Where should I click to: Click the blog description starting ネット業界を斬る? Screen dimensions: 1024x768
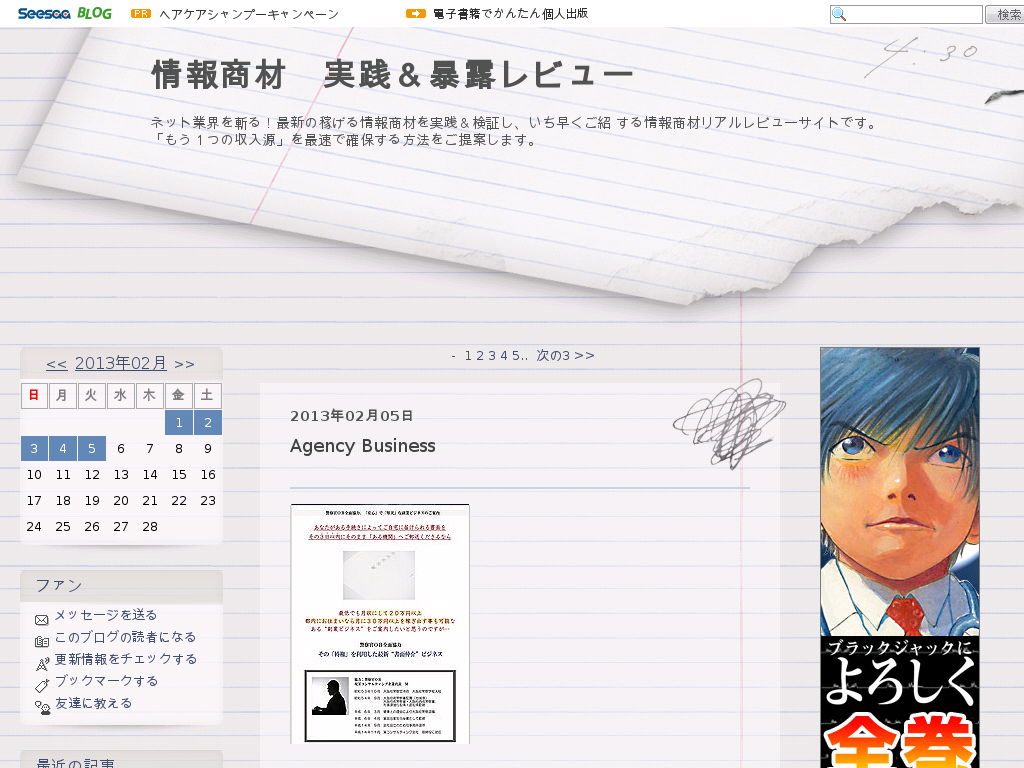click(x=514, y=131)
